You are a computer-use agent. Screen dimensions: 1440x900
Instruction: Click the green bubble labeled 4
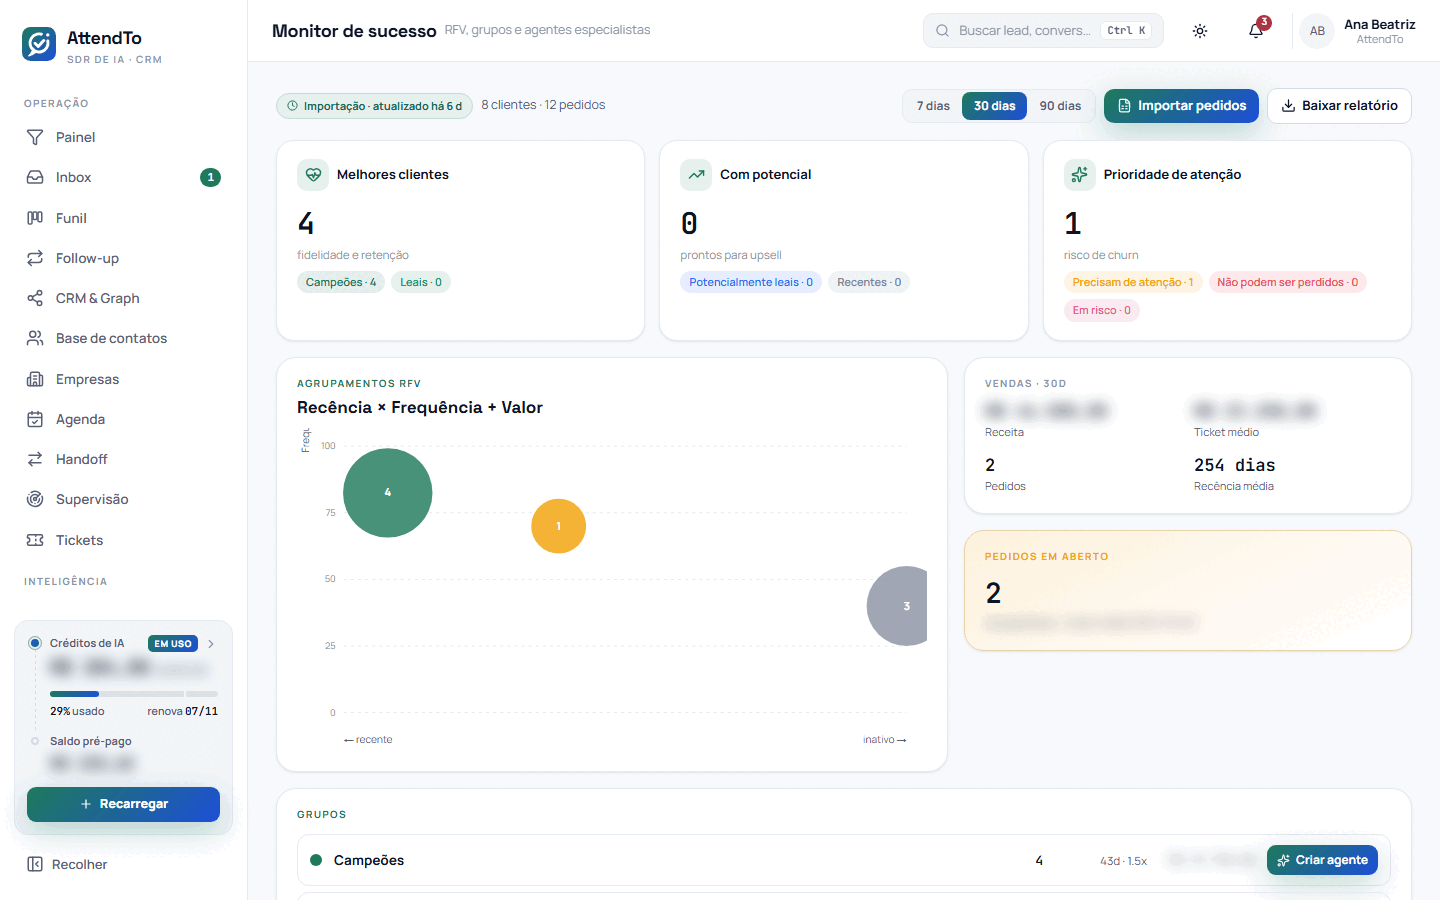click(388, 493)
